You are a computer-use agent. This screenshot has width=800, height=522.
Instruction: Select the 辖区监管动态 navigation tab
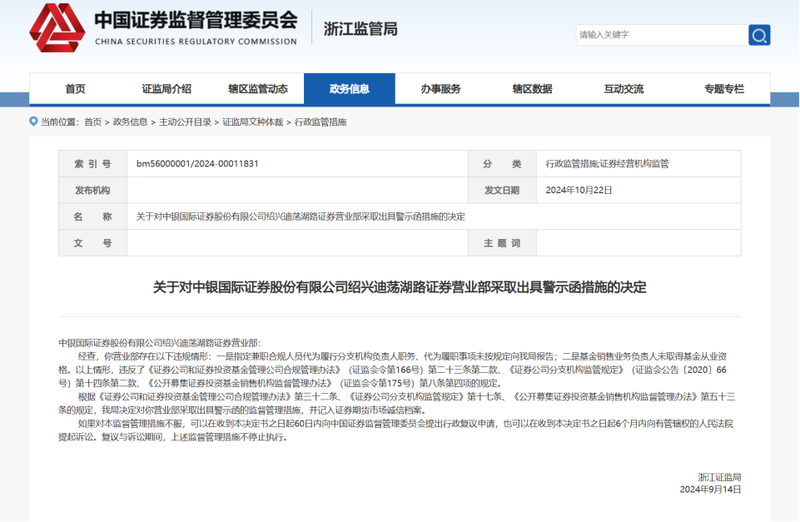click(x=257, y=89)
